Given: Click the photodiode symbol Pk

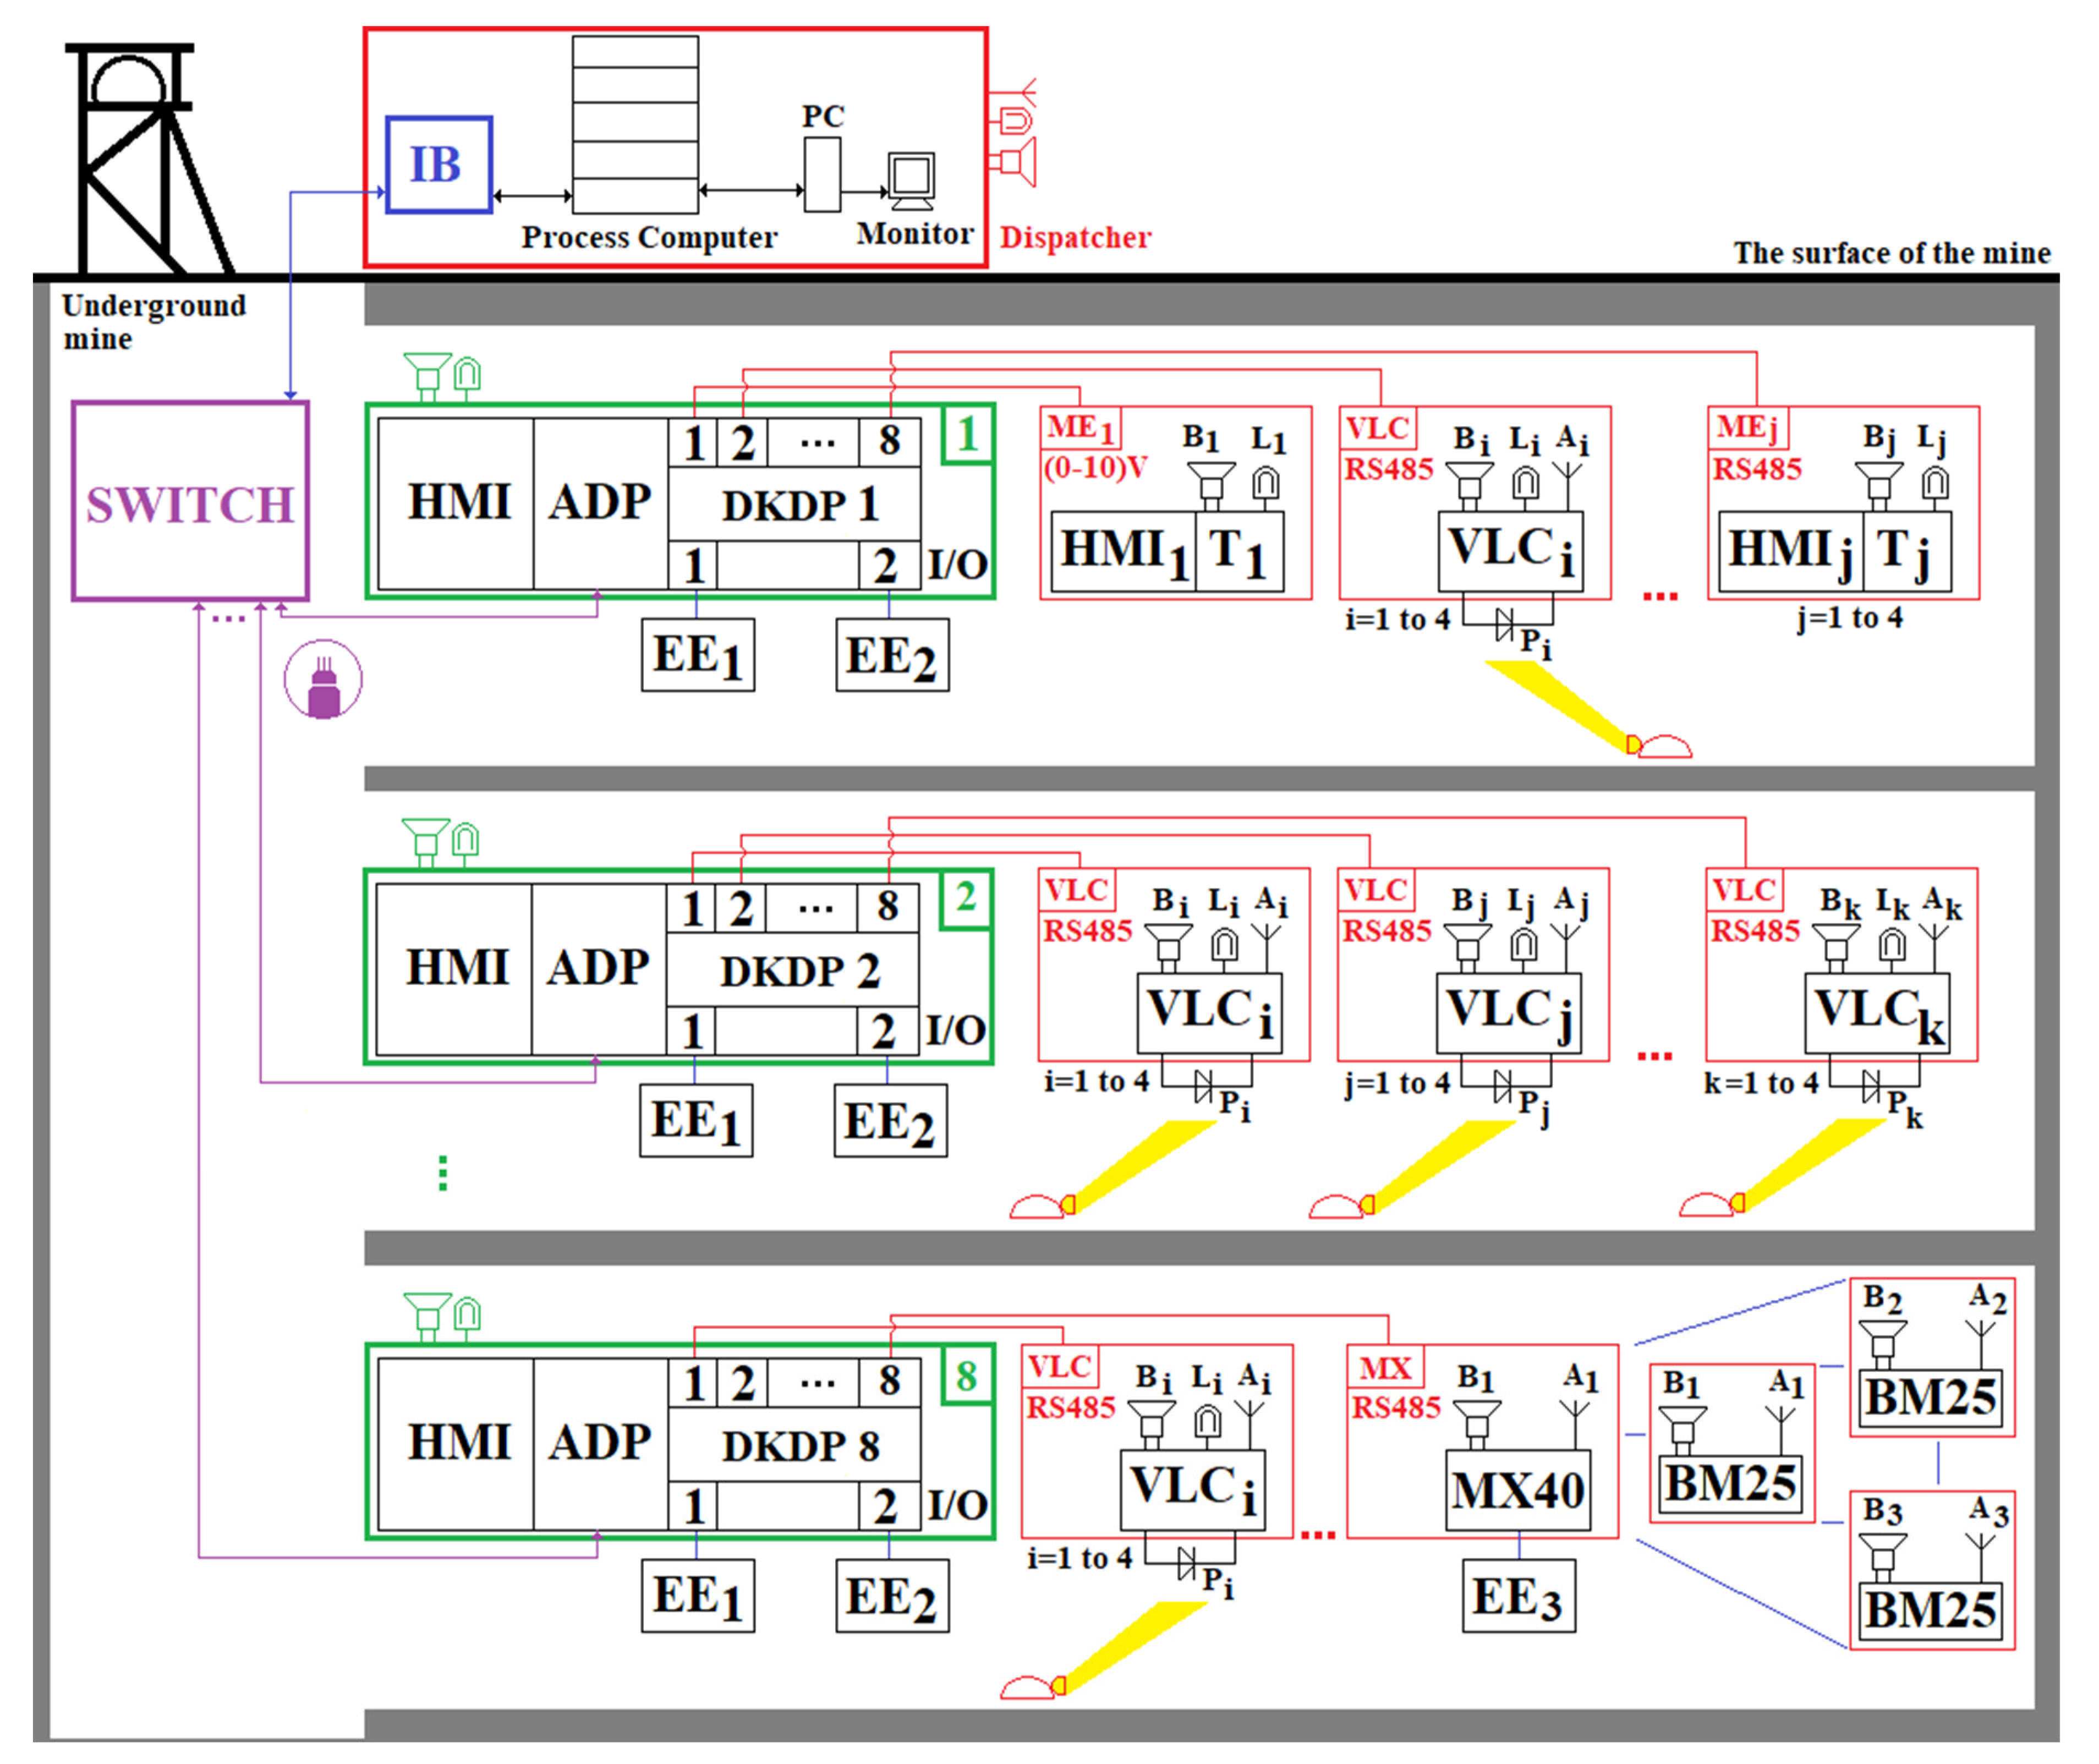Looking at the screenshot, I should [1870, 1086].
